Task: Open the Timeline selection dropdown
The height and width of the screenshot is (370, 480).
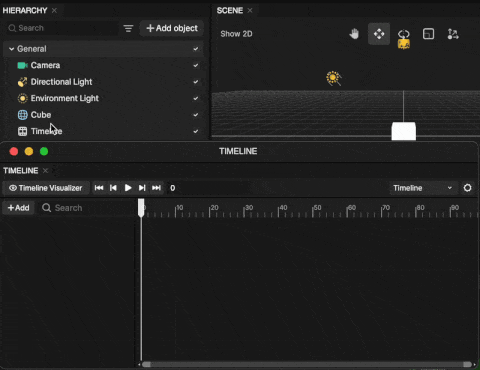Action: tap(422, 188)
